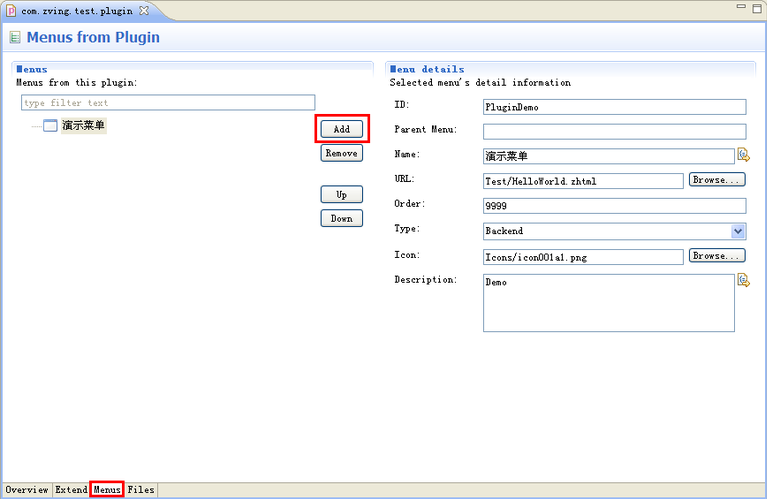Open the Files tab
This screenshot has width=767, height=499.
pyautogui.click(x=141, y=490)
